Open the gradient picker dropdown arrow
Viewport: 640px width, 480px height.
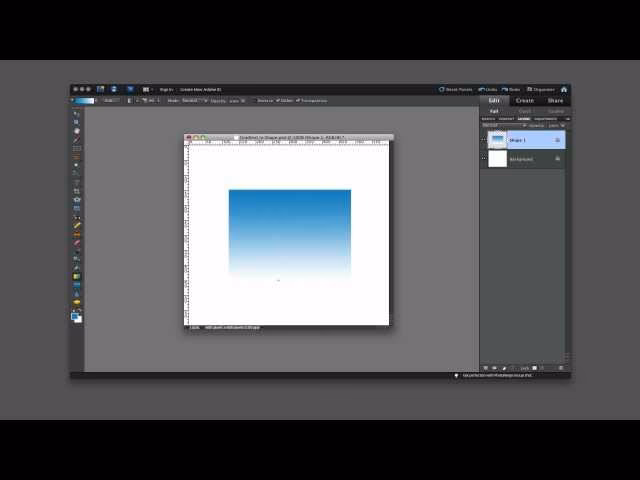[x=96, y=100]
